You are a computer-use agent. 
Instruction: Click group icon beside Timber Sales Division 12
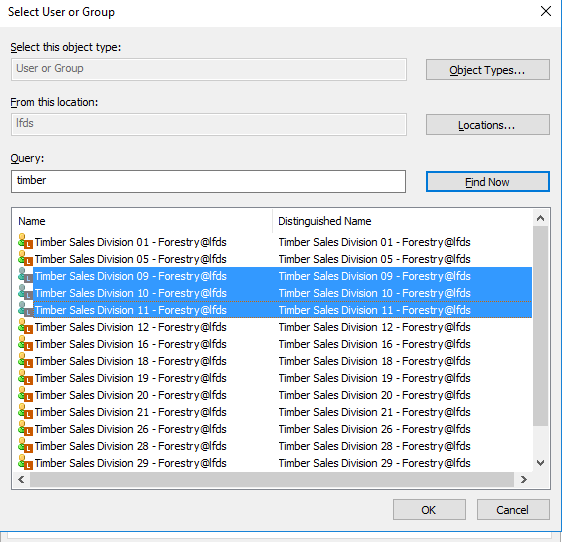[x=25, y=327]
